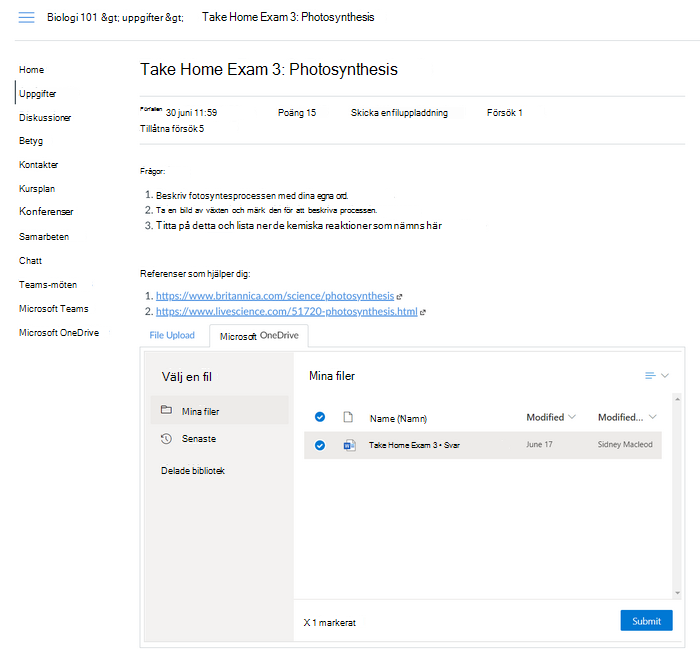Clear selection with X 1 markerat
Viewport: 700px width, 657px height.
click(x=329, y=623)
